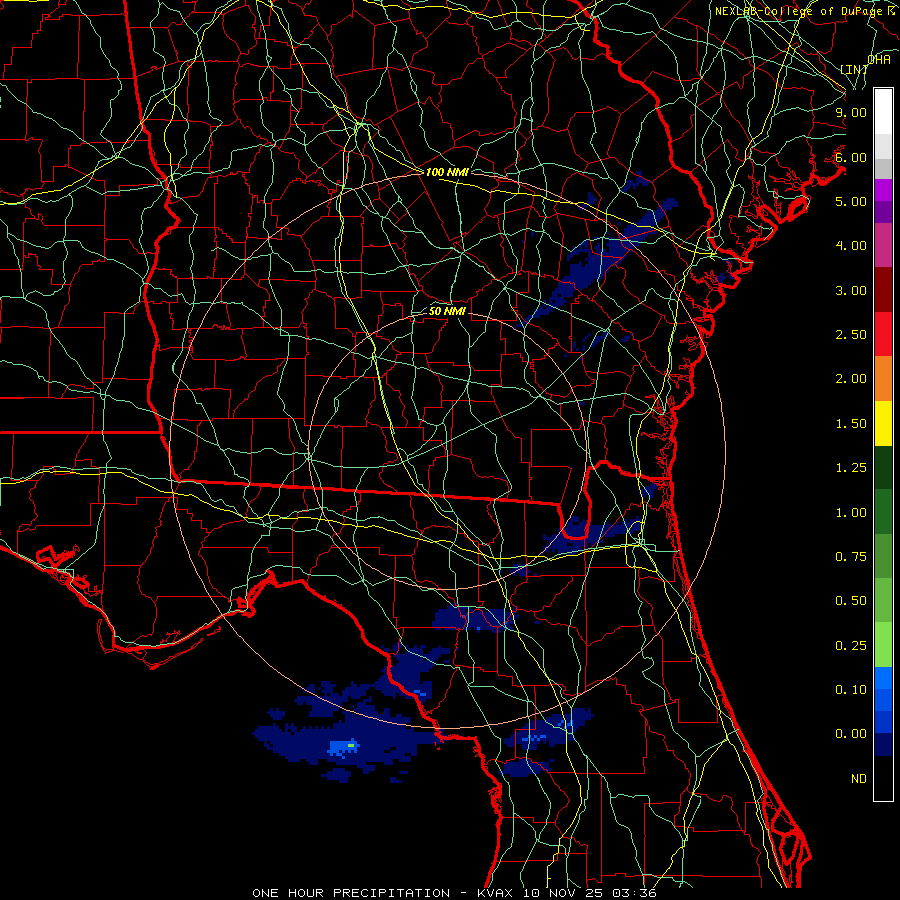Click the white swatch atop the color scale
The image size is (900, 900).
883,111
